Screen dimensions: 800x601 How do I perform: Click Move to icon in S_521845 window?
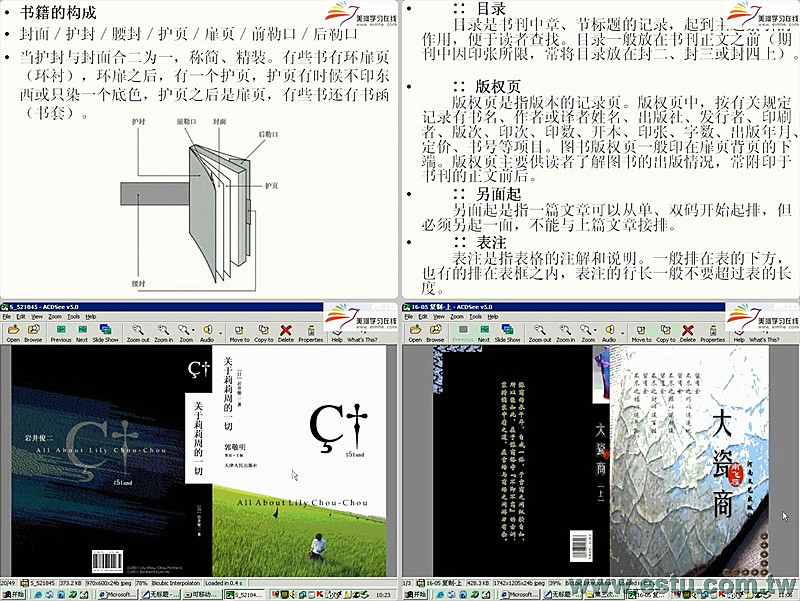coord(239,333)
